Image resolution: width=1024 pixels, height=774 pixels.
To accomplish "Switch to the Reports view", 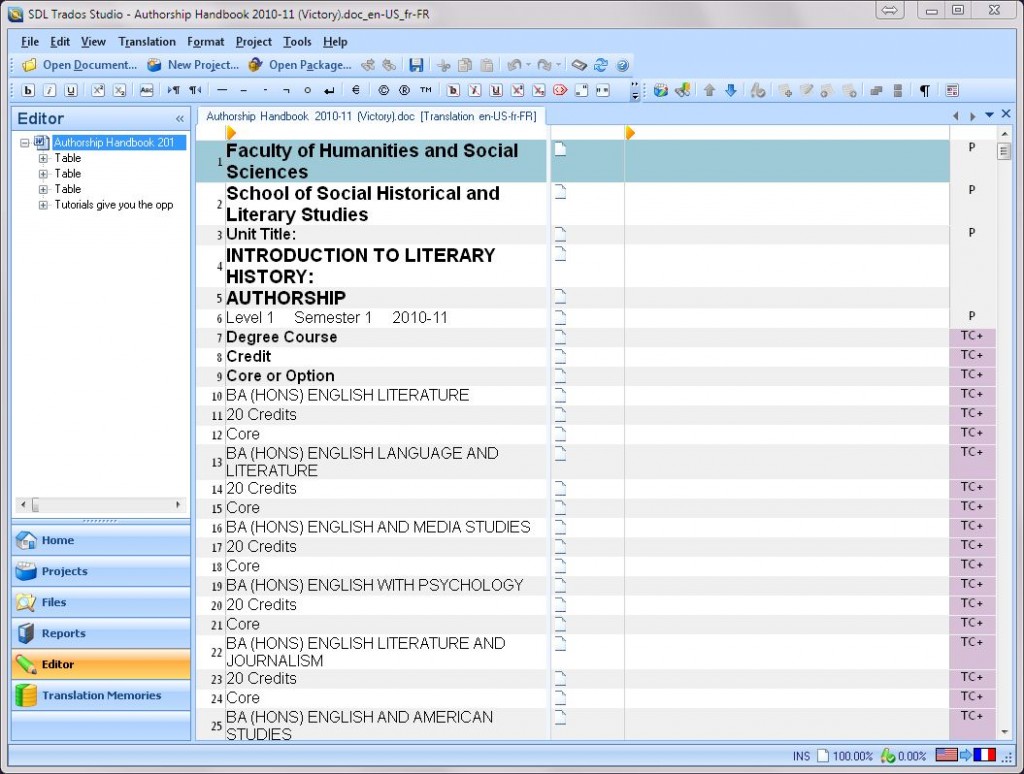I will [x=101, y=634].
